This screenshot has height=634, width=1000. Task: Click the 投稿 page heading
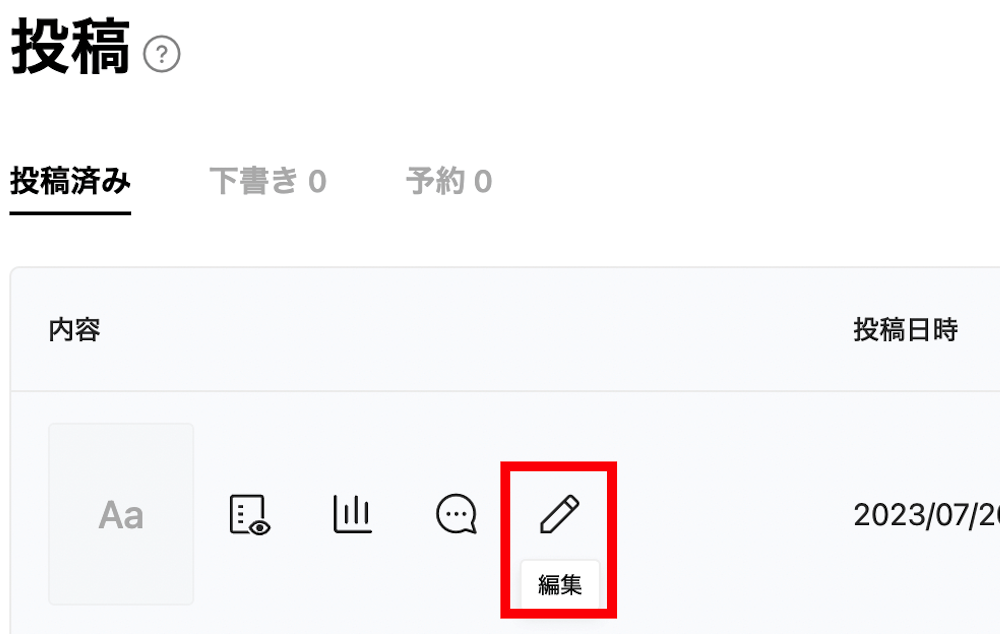pos(71,47)
